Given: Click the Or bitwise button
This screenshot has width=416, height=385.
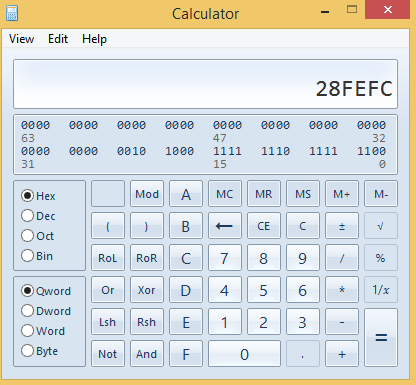Looking at the screenshot, I should (108, 290).
